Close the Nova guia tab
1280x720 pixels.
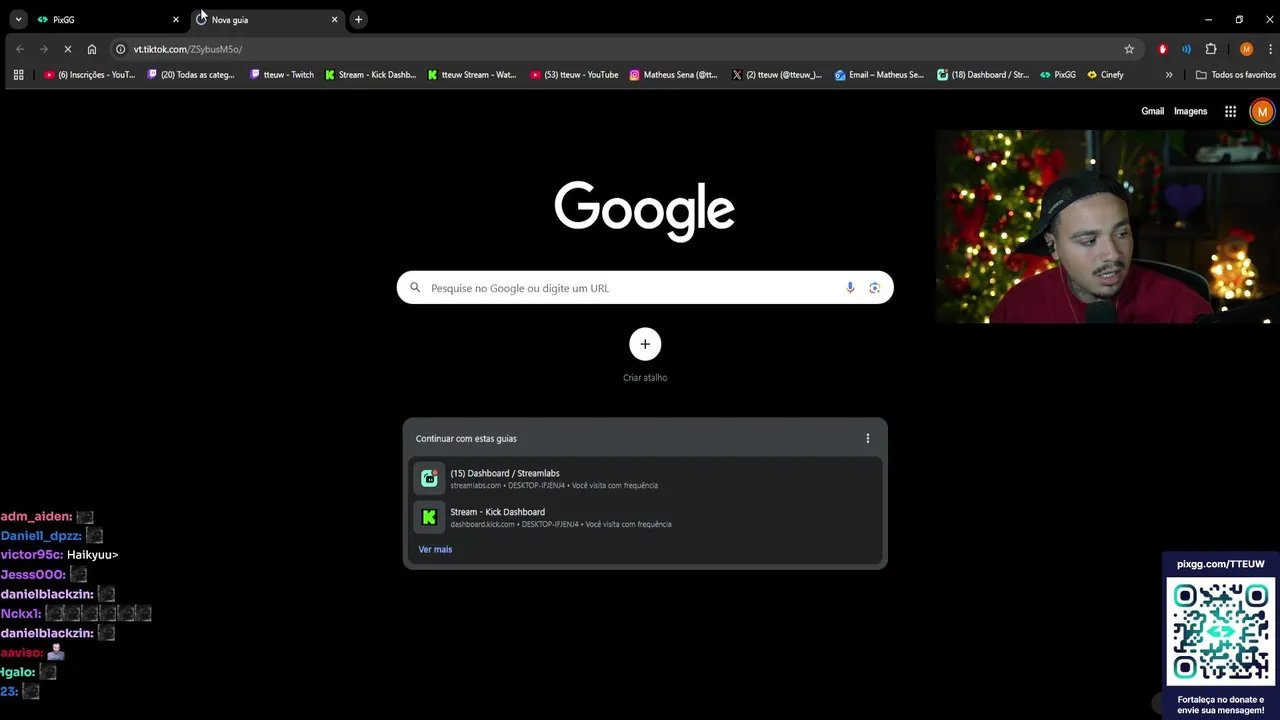coord(334,19)
